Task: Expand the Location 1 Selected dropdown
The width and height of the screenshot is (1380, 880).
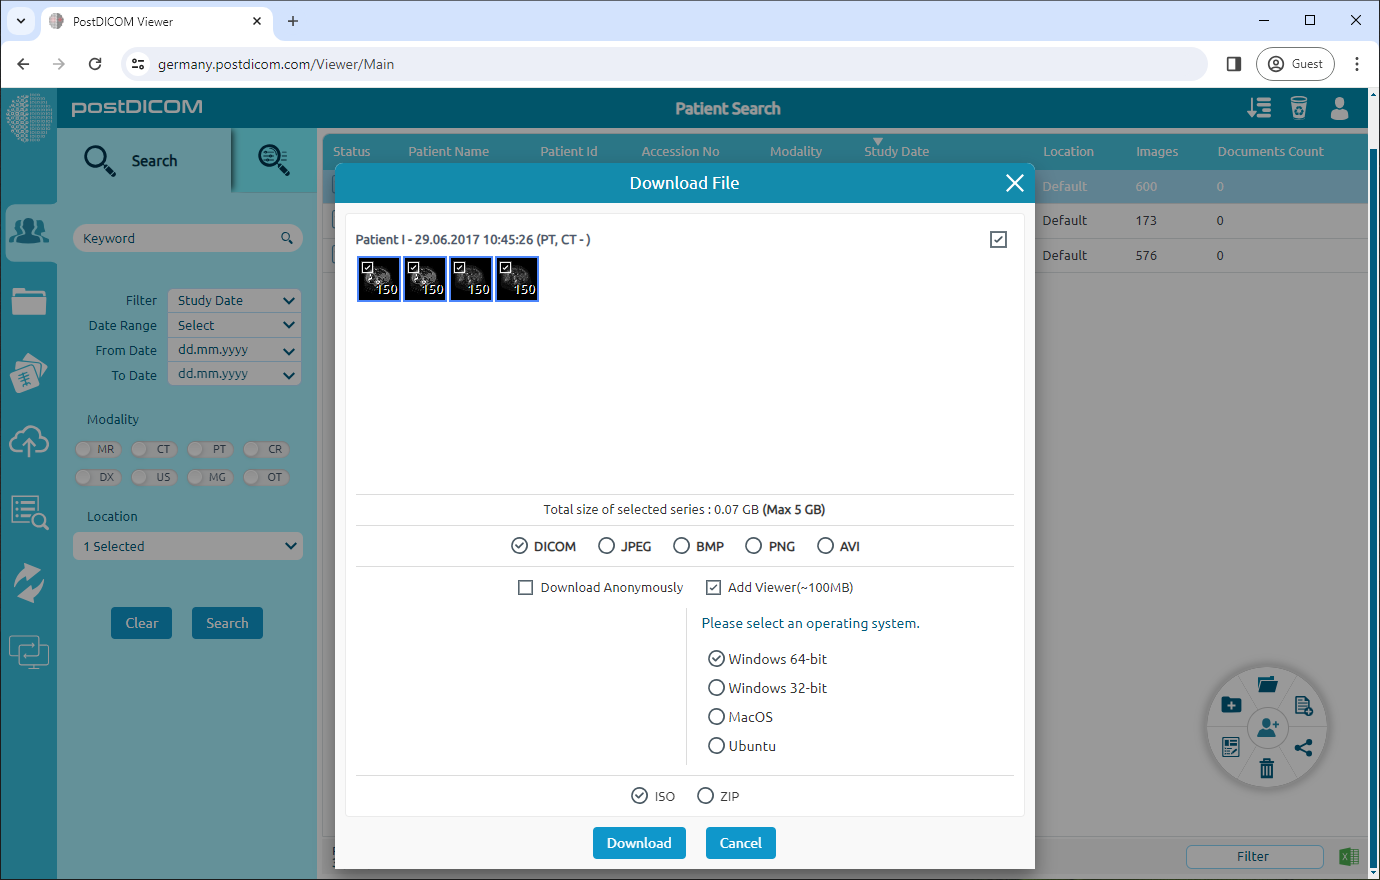Action: (x=188, y=547)
